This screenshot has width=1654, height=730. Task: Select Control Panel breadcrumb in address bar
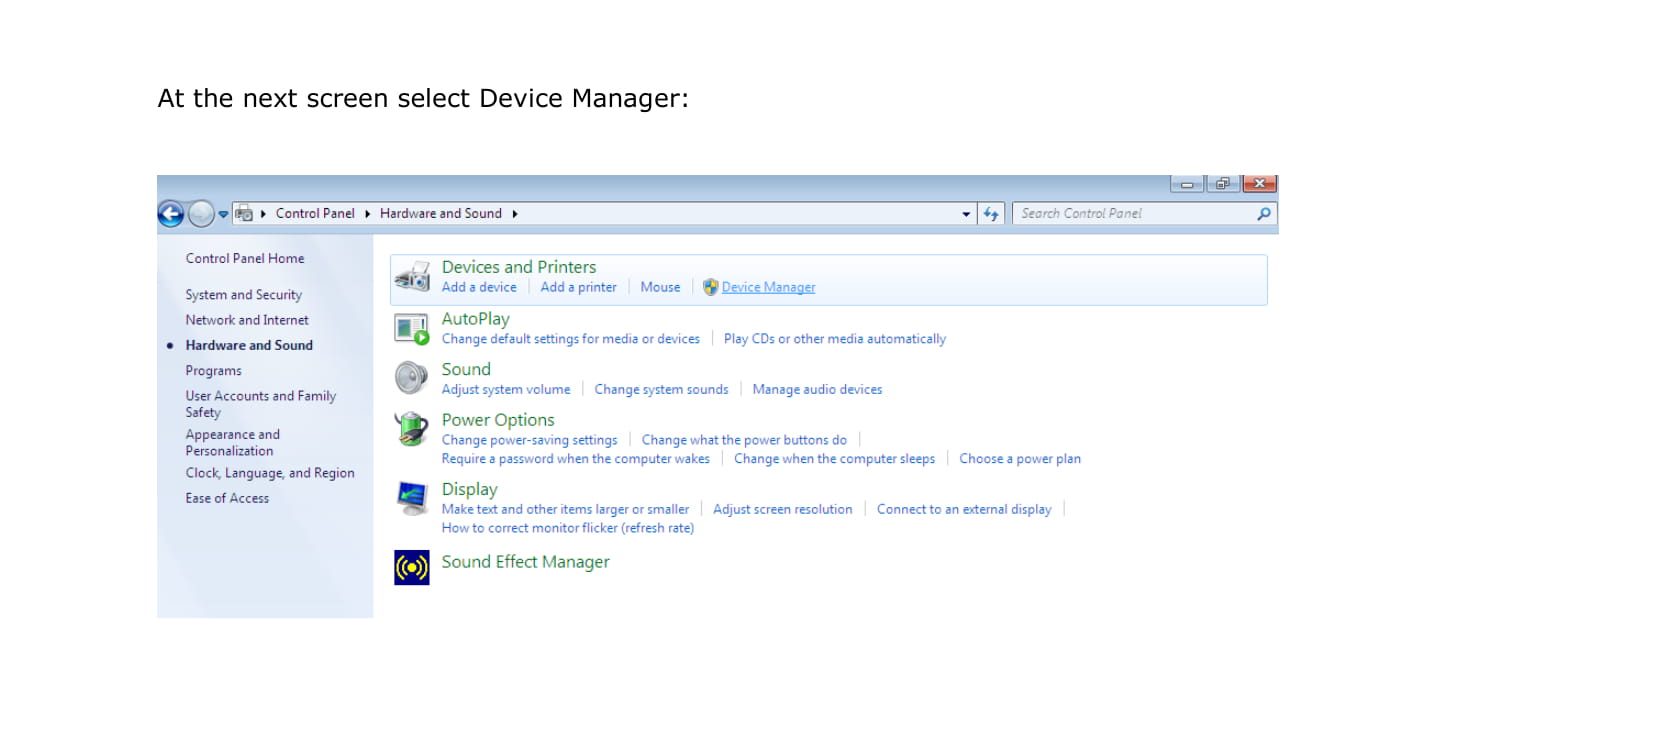315,214
